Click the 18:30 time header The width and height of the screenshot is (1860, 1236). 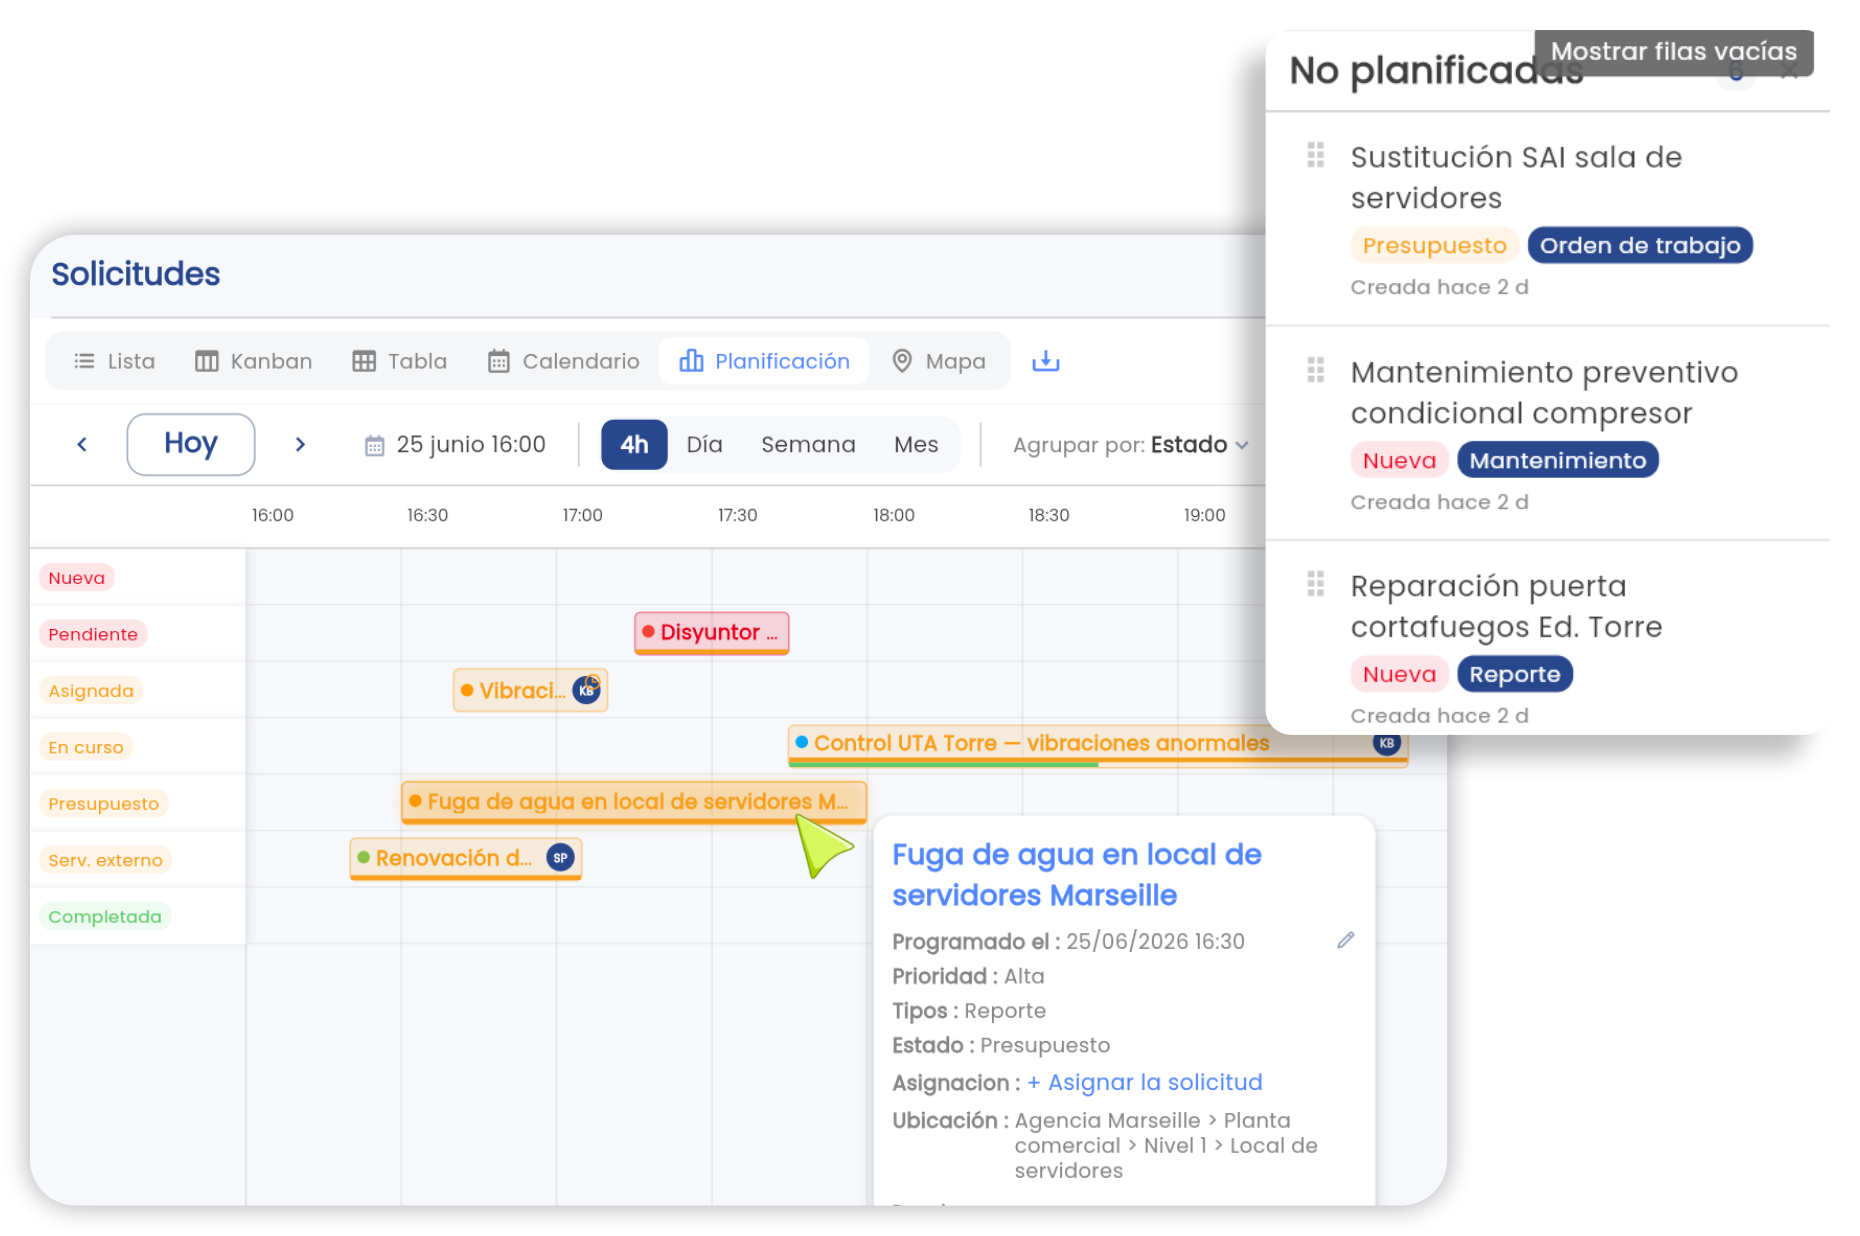(x=1048, y=515)
